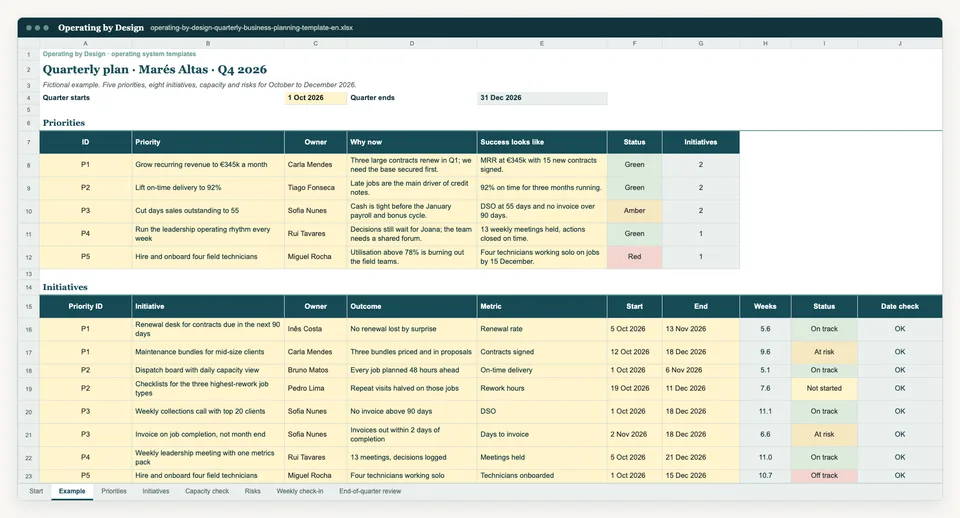
Task: Click the Green status cell for P1
Action: pyautogui.click(x=634, y=165)
